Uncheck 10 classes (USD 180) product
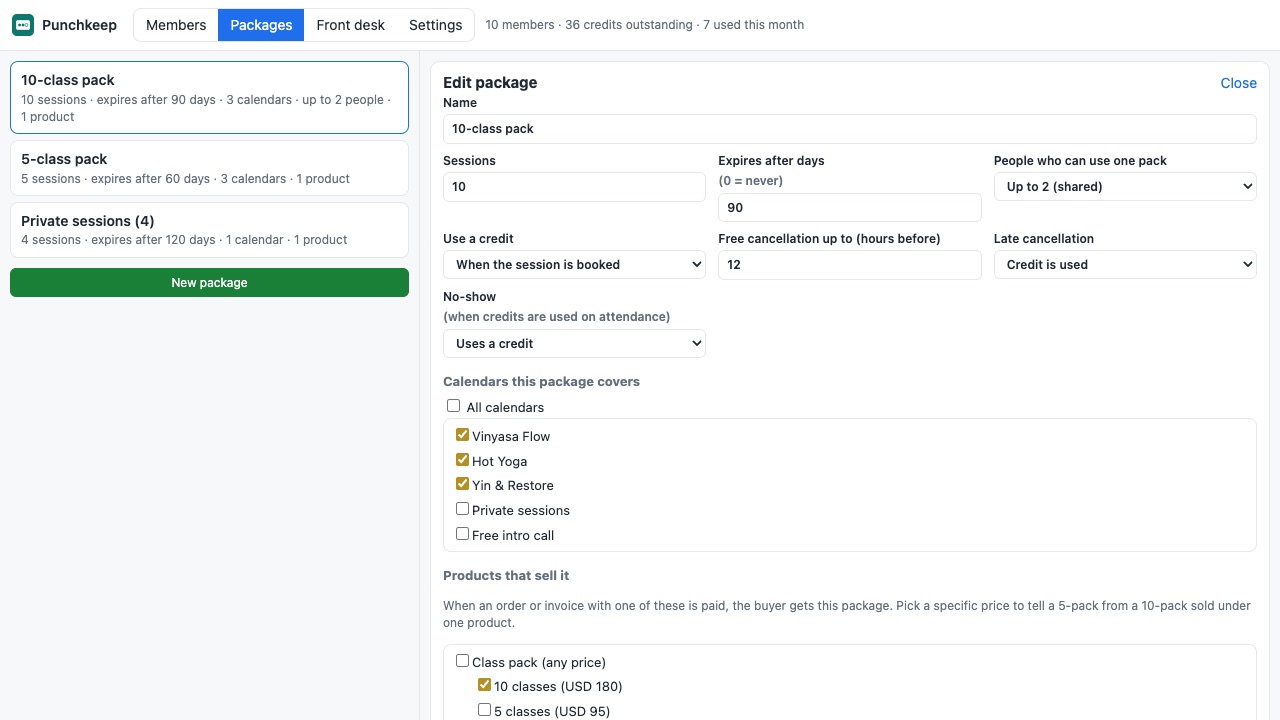The width and height of the screenshot is (1280, 720). (484, 685)
